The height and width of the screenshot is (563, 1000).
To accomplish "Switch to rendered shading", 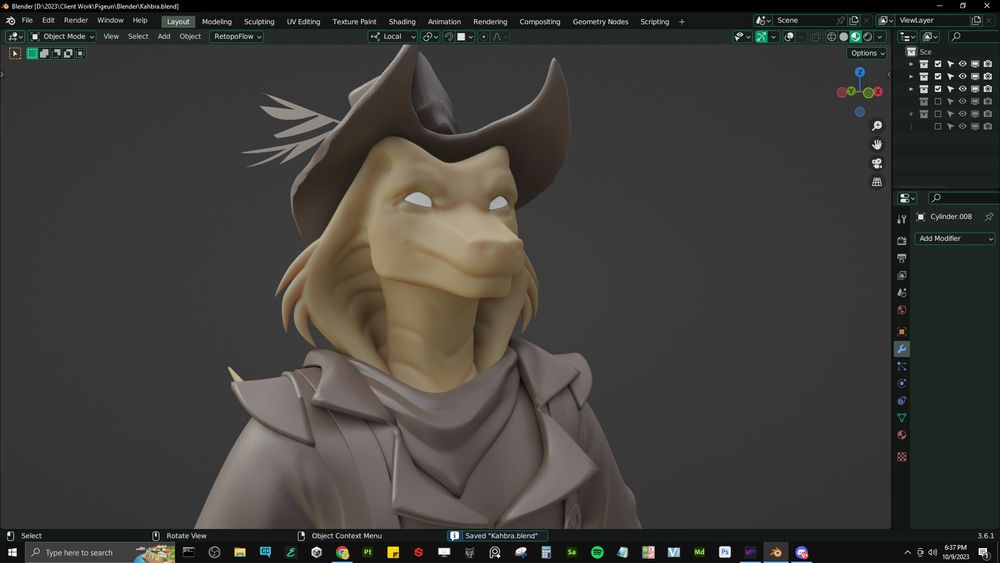I will click(868, 37).
